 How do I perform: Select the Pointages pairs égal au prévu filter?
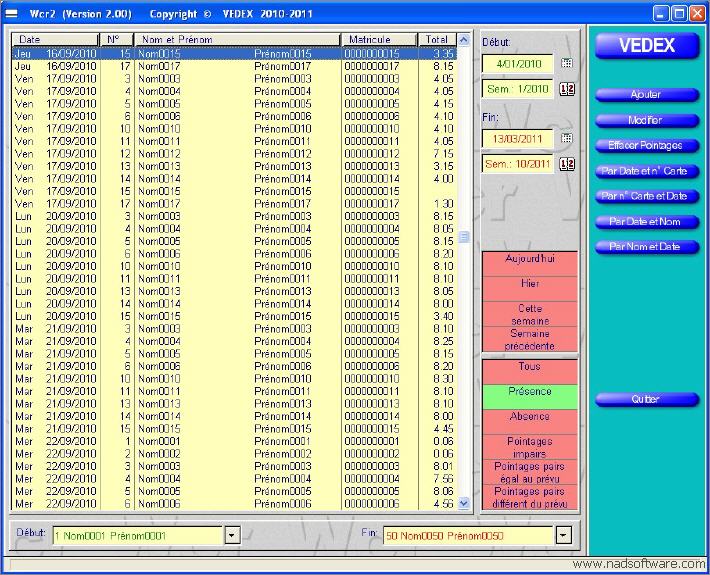point(530,472)
